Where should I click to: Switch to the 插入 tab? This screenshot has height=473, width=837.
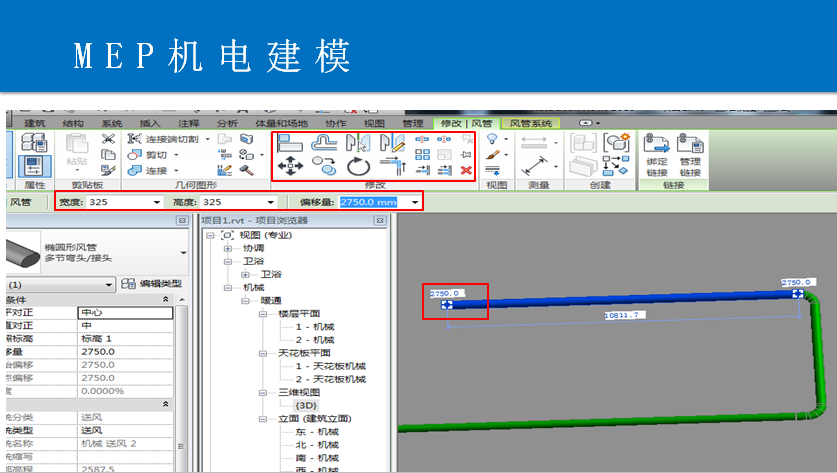150,123
